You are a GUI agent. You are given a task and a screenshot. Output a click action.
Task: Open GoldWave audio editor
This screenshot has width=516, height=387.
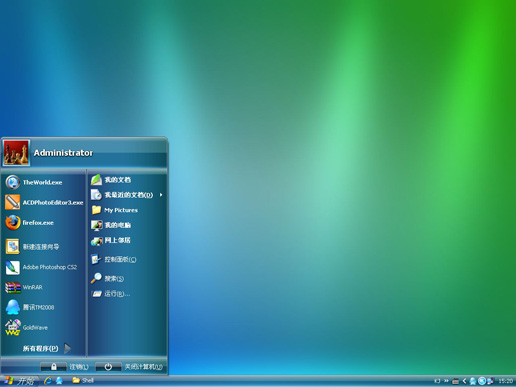coord(43,327)
